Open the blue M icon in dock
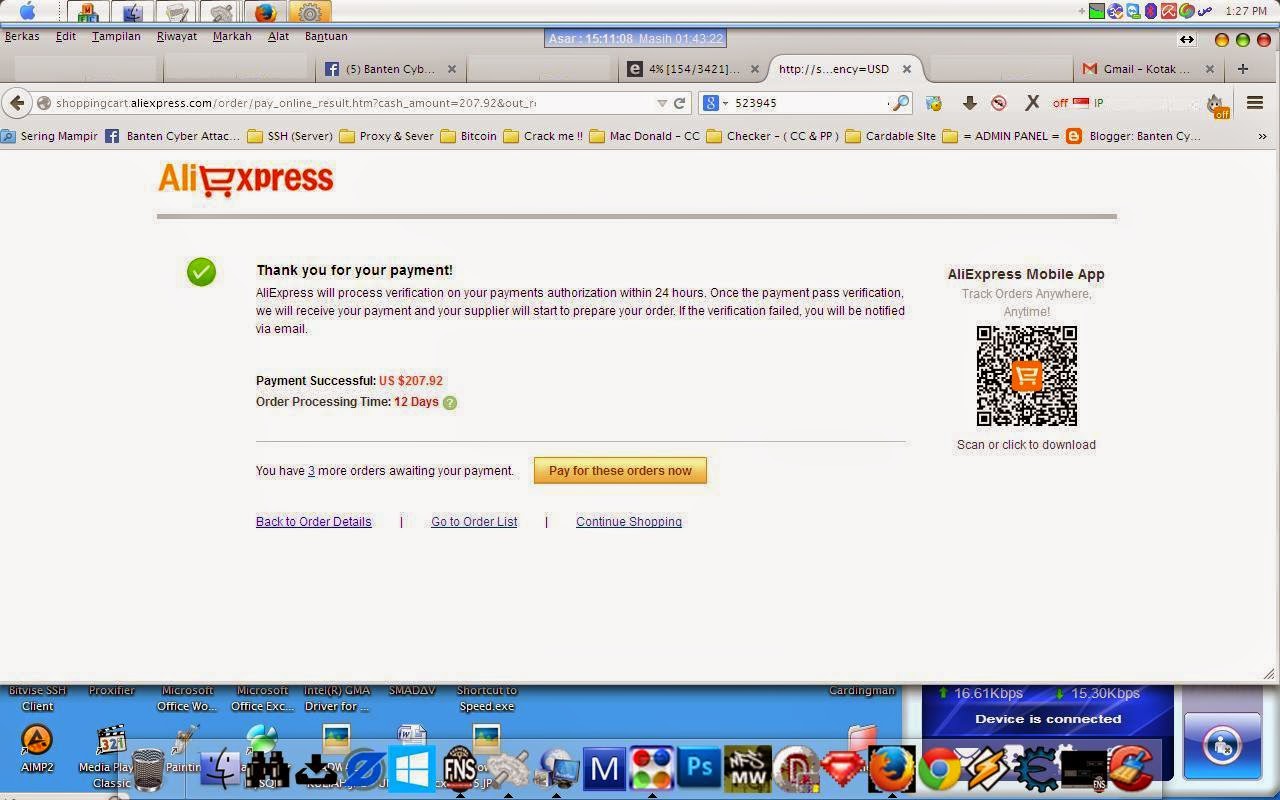The image size is (1280, 800). pyautogui.click(x=604, y=770)
